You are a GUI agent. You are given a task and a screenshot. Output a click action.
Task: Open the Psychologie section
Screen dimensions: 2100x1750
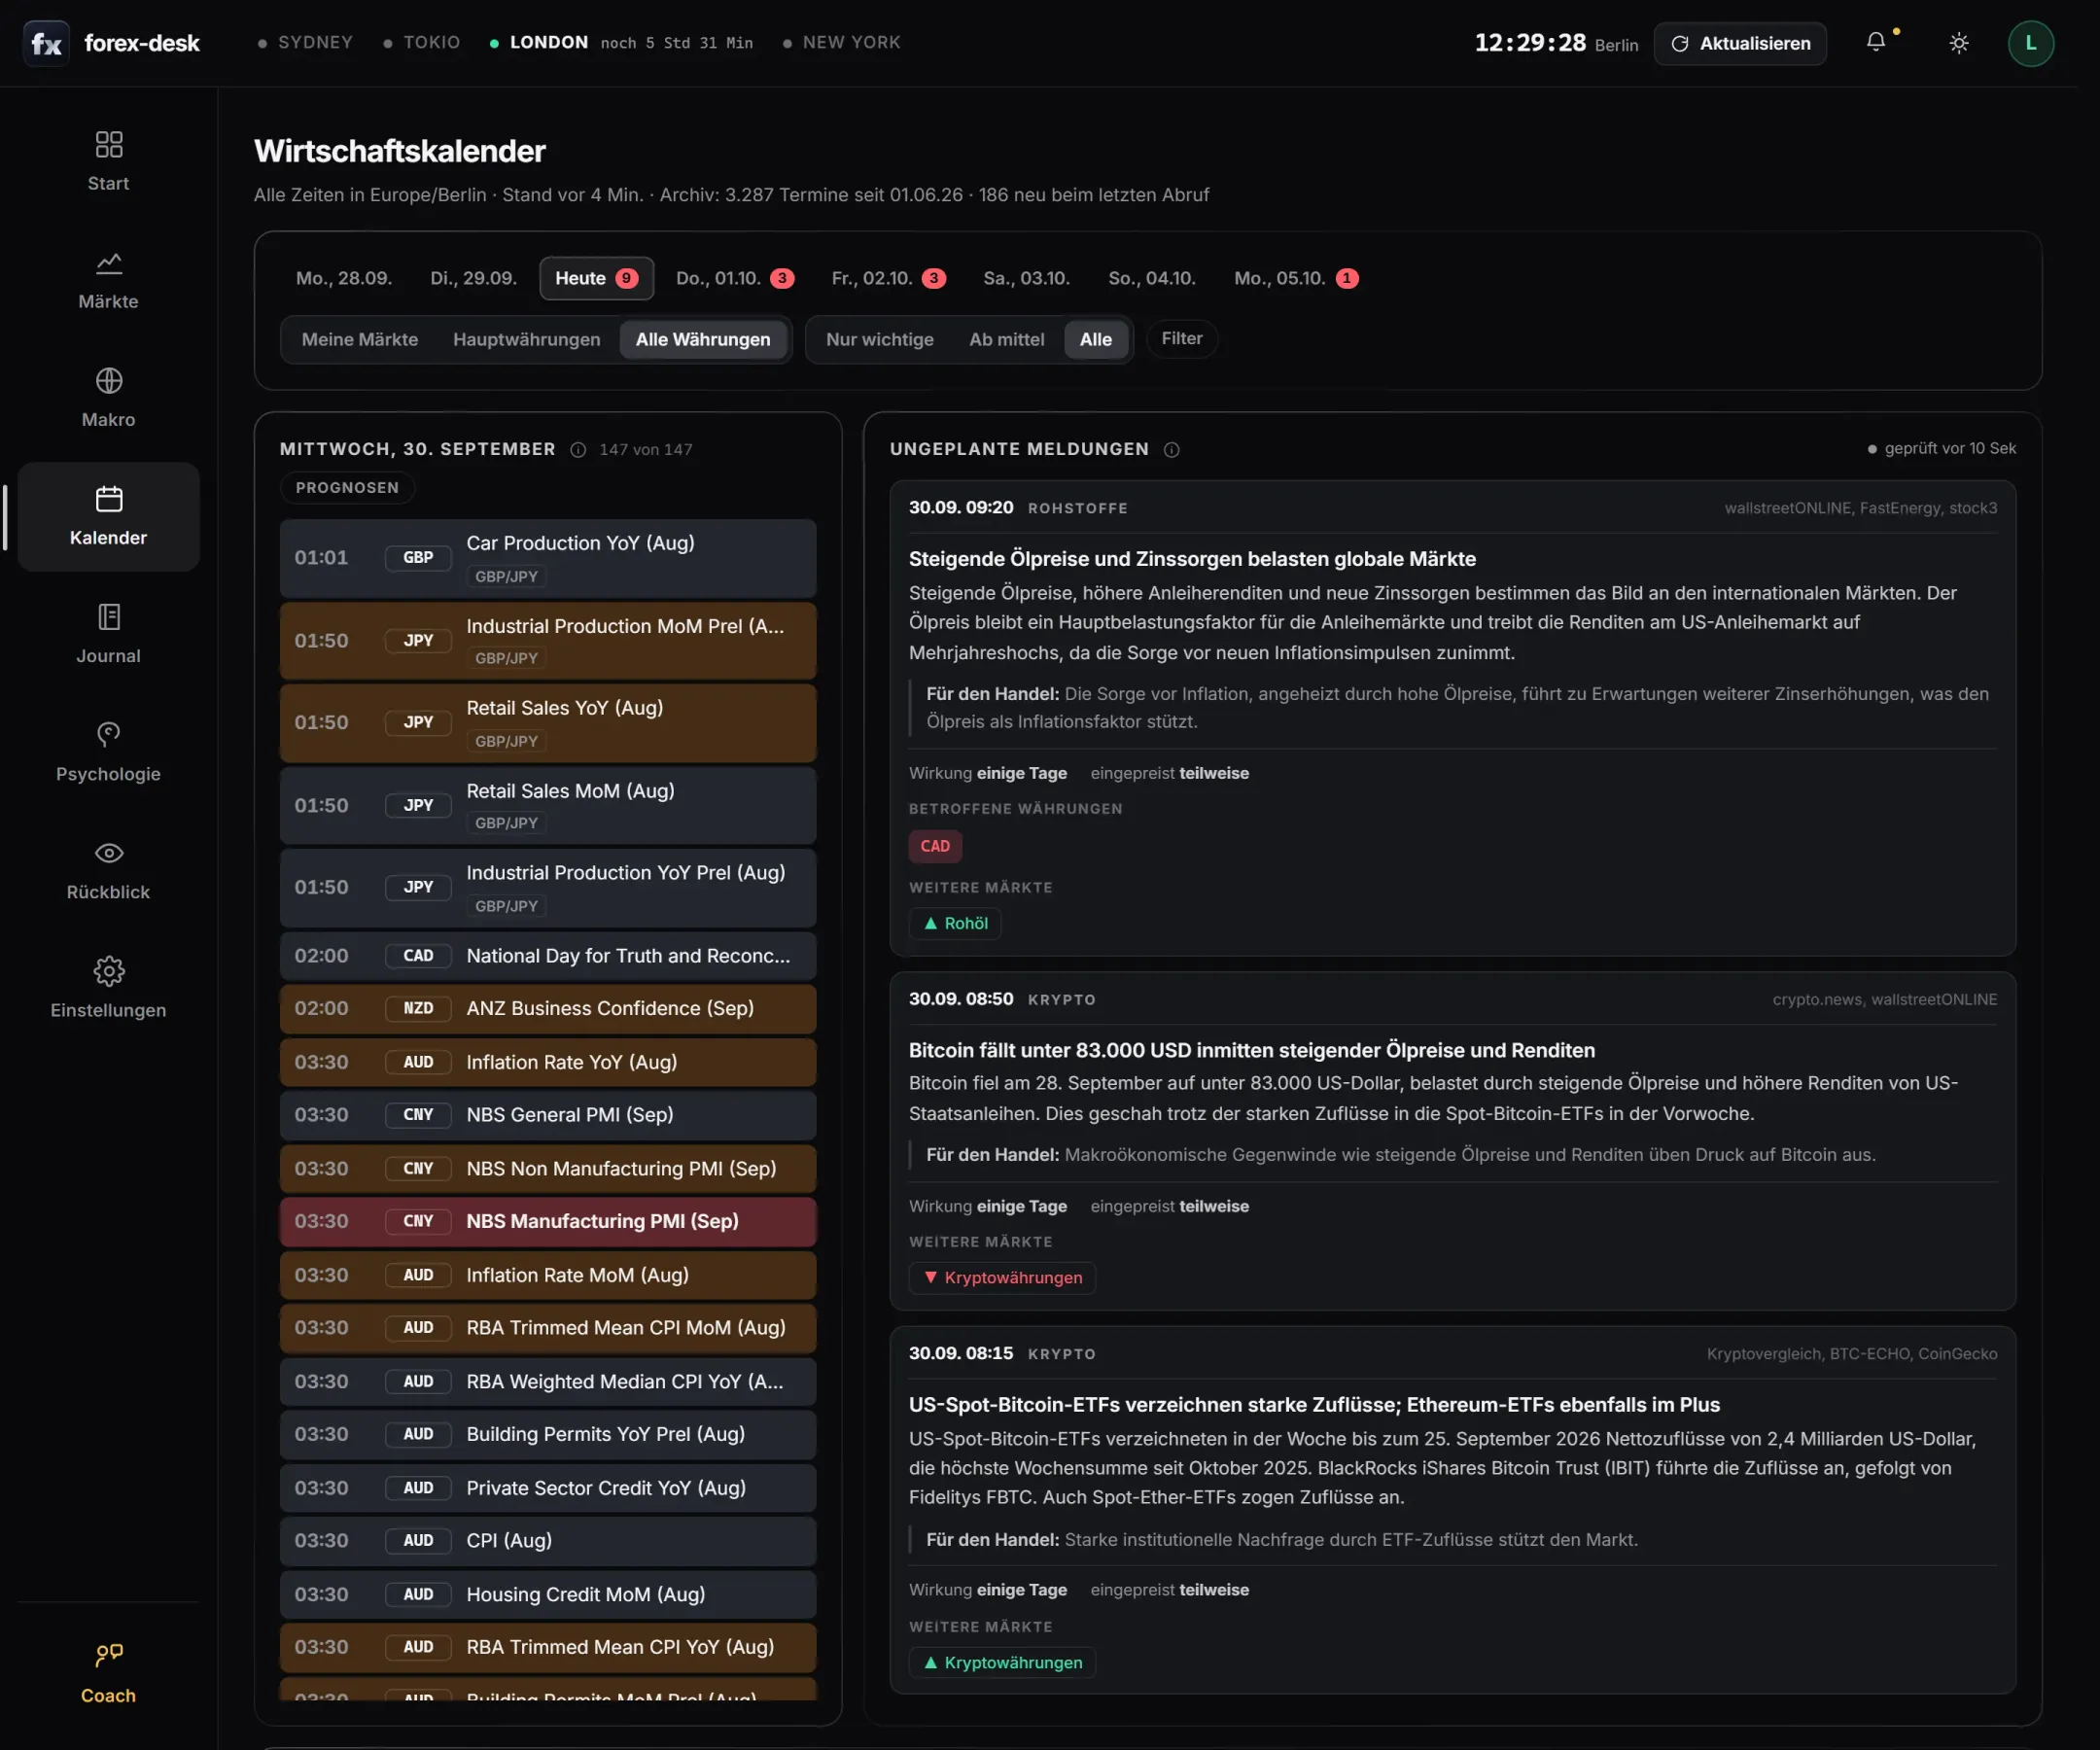coord(108,752)
